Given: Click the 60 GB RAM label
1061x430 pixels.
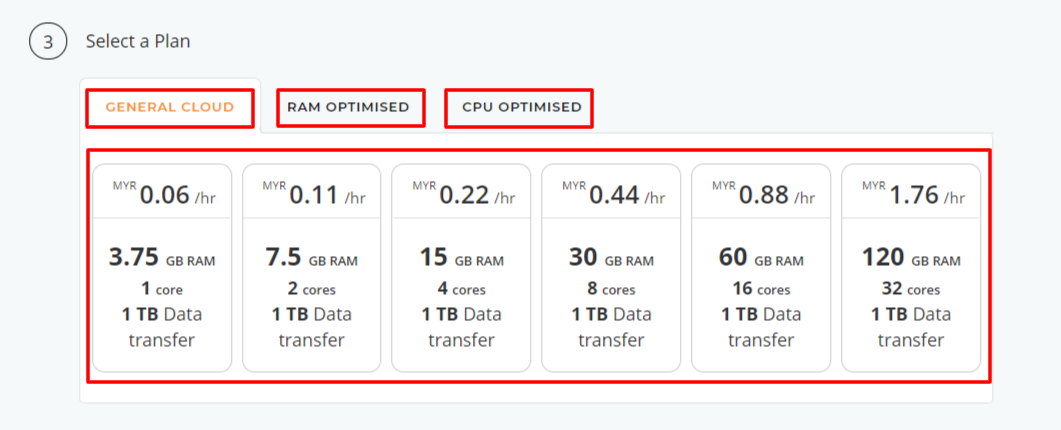Looking at the screenshot, I should 761,258.
